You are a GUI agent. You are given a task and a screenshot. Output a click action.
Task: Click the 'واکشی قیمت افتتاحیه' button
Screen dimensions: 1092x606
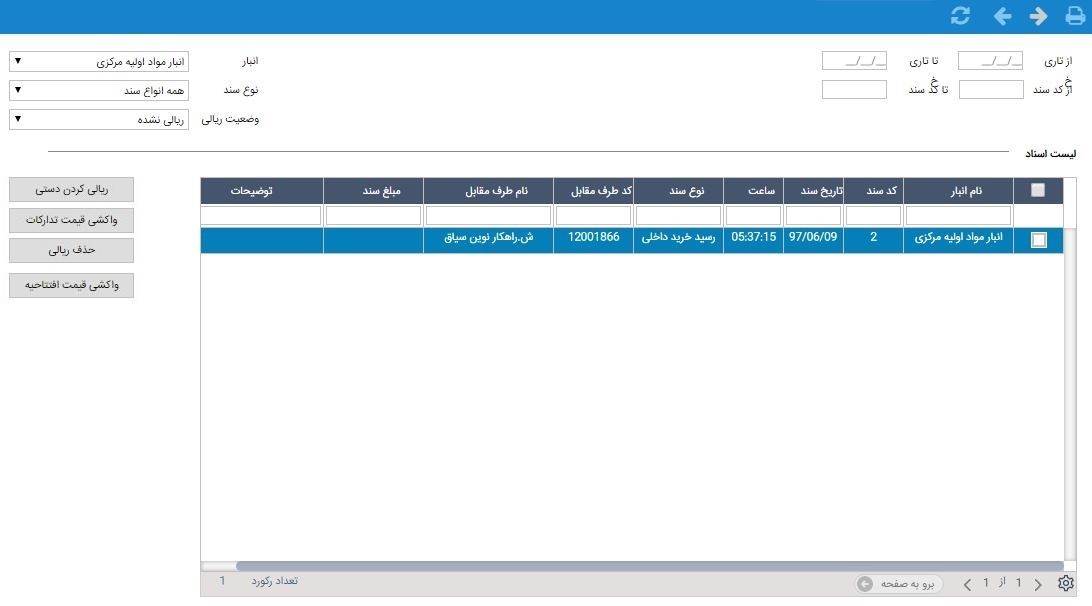[x=71, y=285]
